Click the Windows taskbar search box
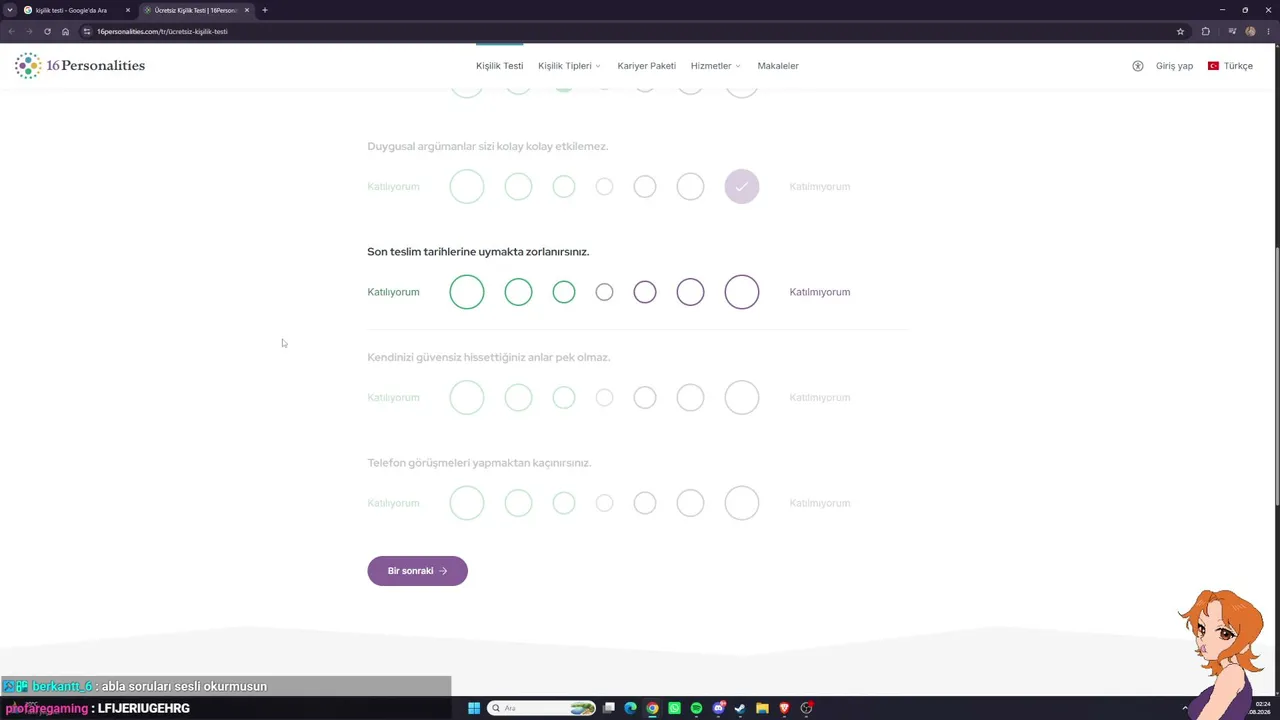The width and height of the screenshot is (1280, 720). (x=541, y=708)
